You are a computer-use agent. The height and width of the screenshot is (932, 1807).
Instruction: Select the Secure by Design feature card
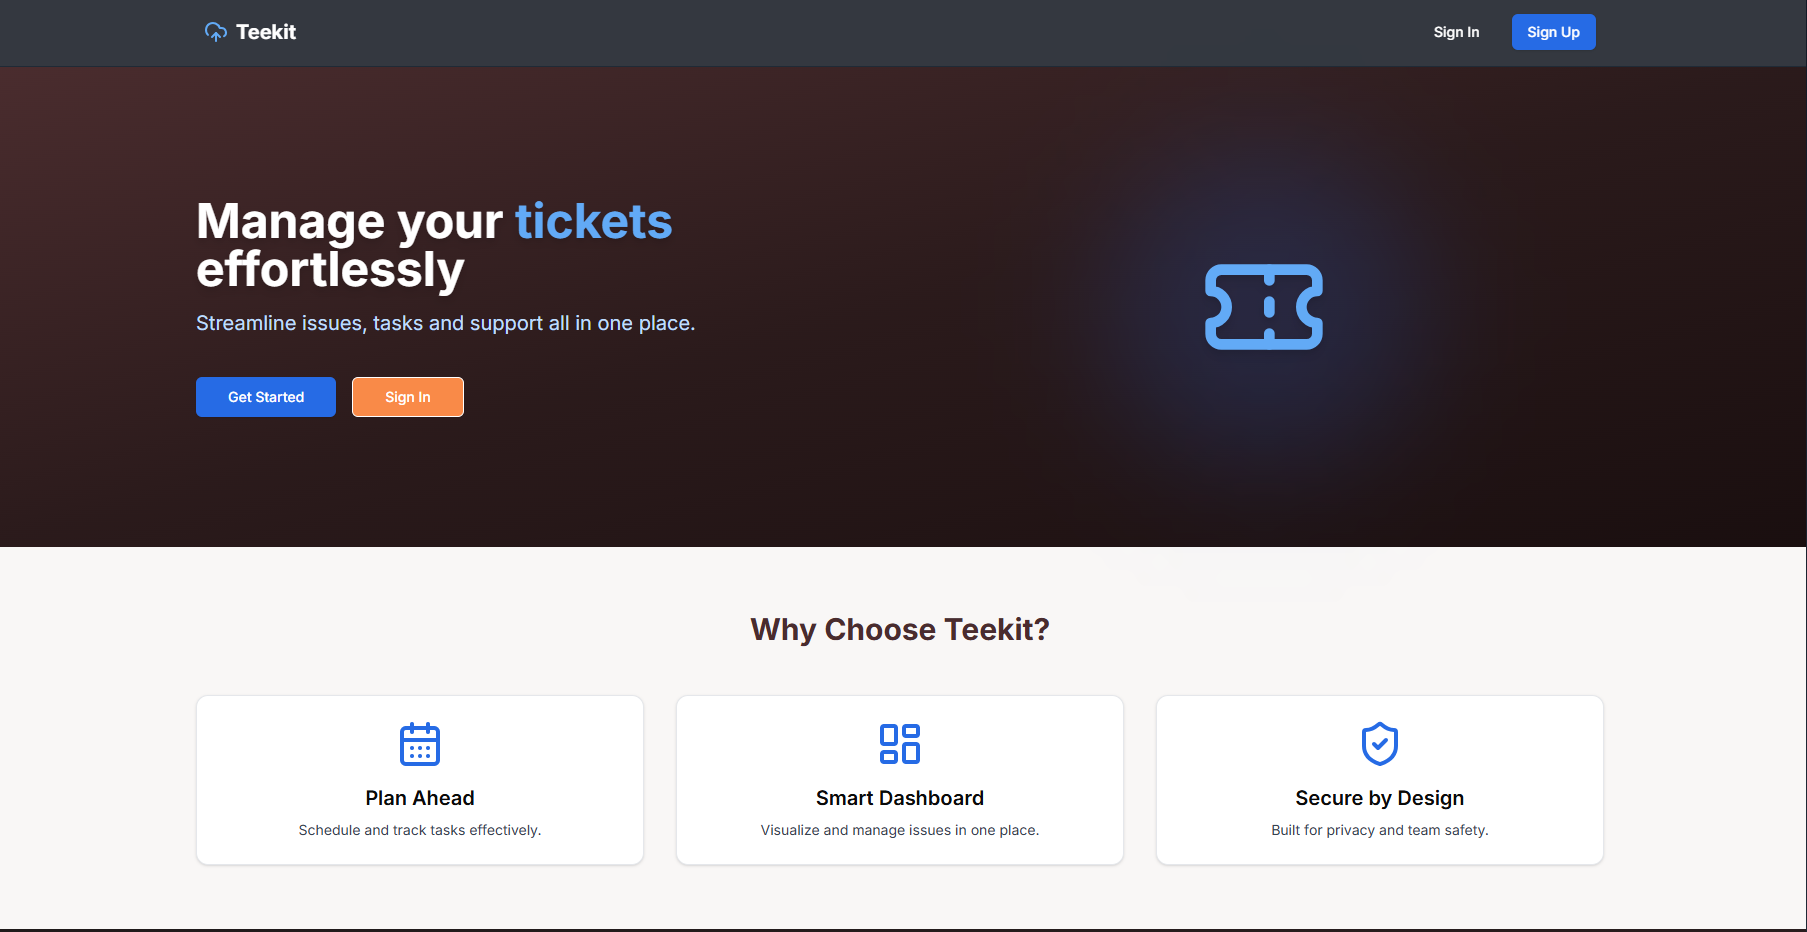pyautogui.click(x=1379, y=780)
